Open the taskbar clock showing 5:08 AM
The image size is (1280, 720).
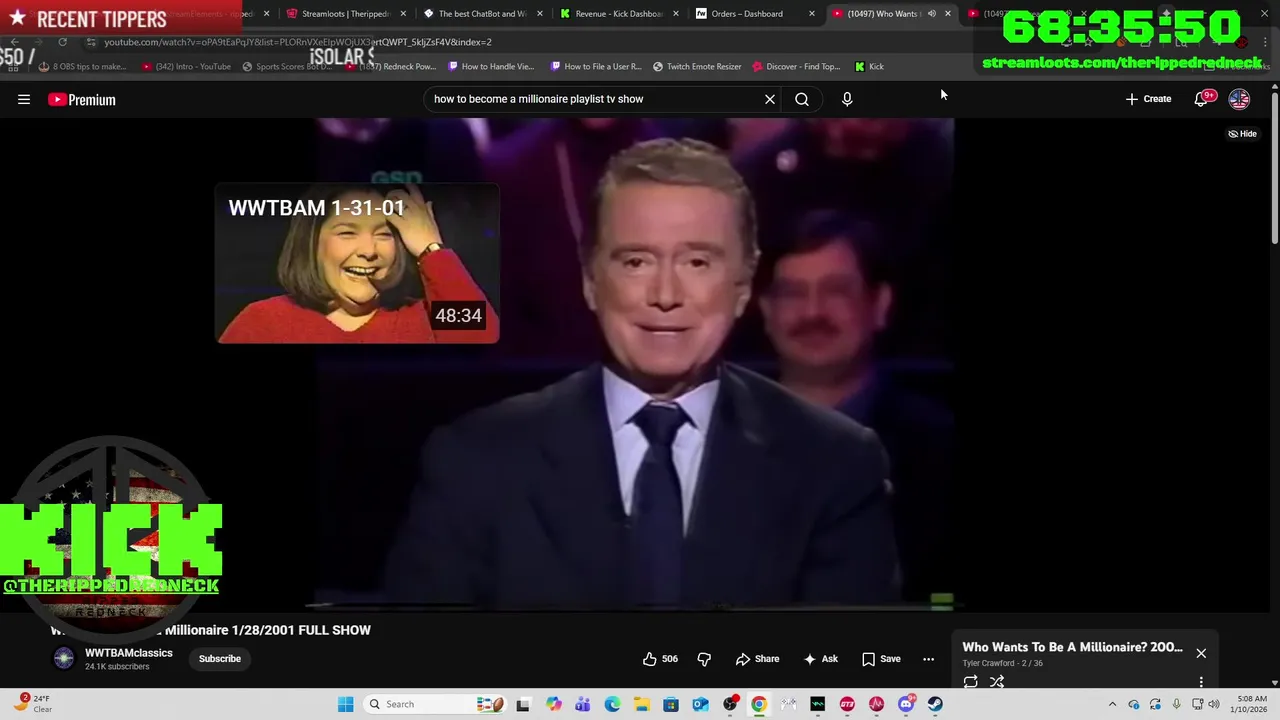tap(1251, 704)
